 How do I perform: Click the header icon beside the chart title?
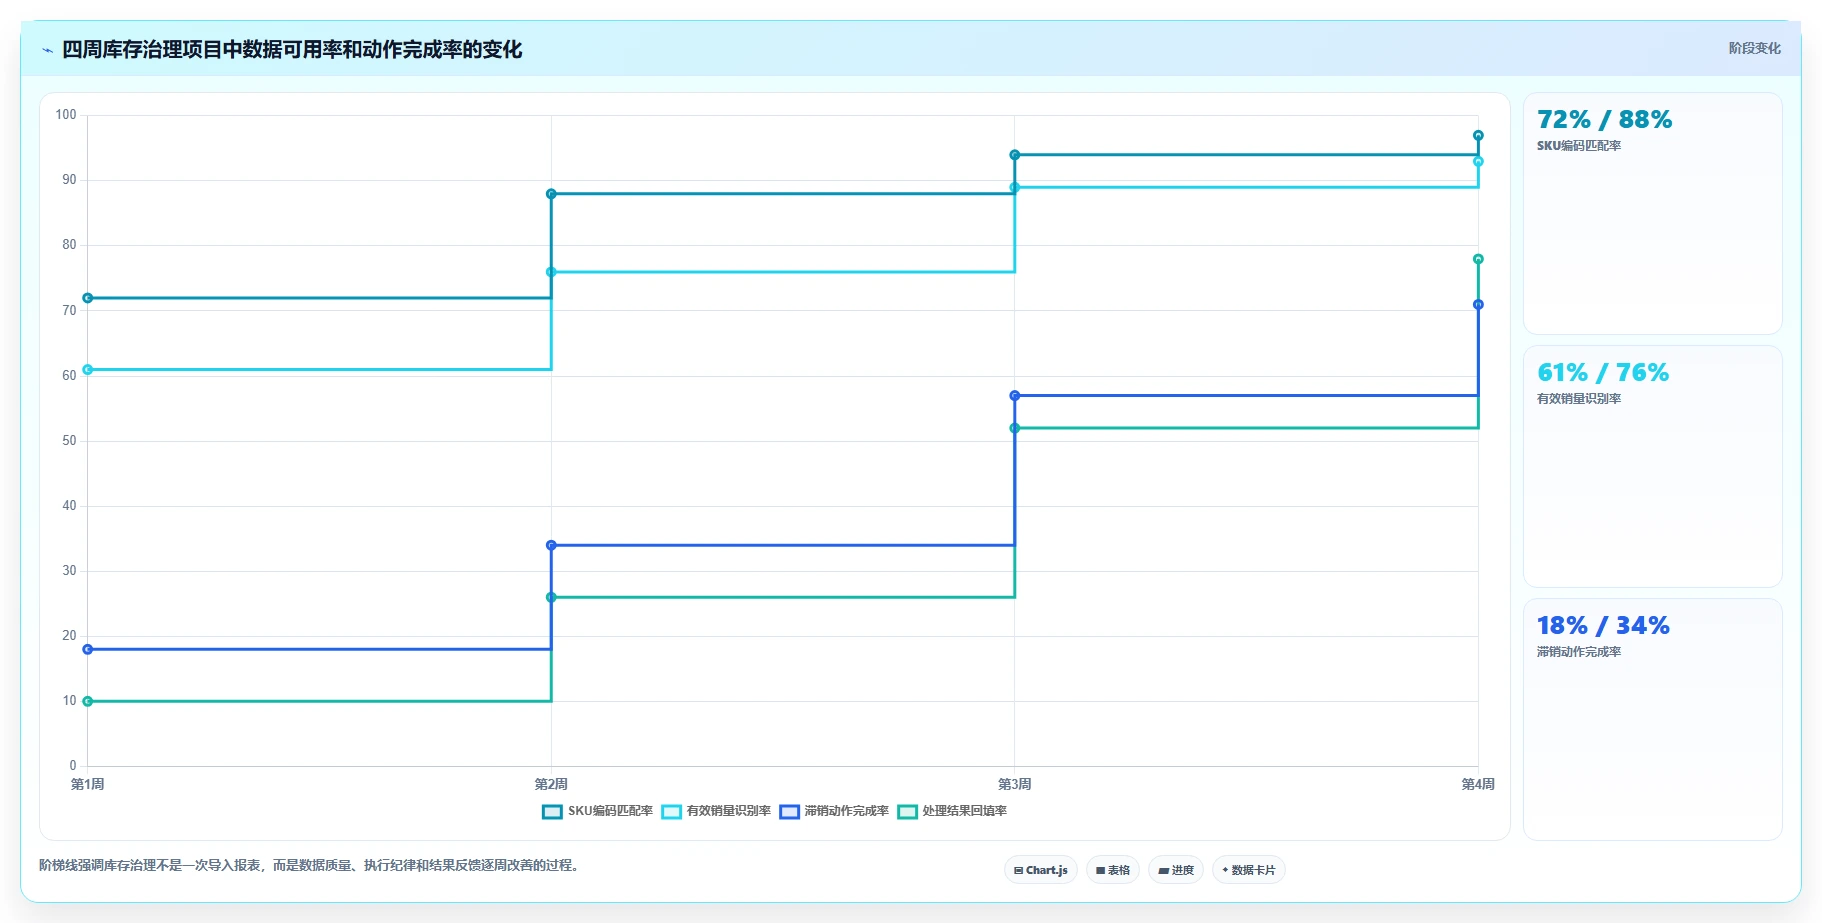coord(47,50)
